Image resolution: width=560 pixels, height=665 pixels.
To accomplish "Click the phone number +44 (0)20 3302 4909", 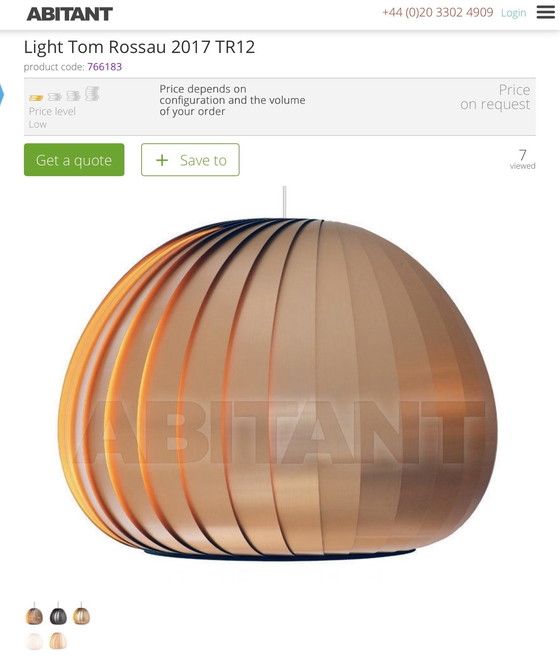I will tap(438, 12).
